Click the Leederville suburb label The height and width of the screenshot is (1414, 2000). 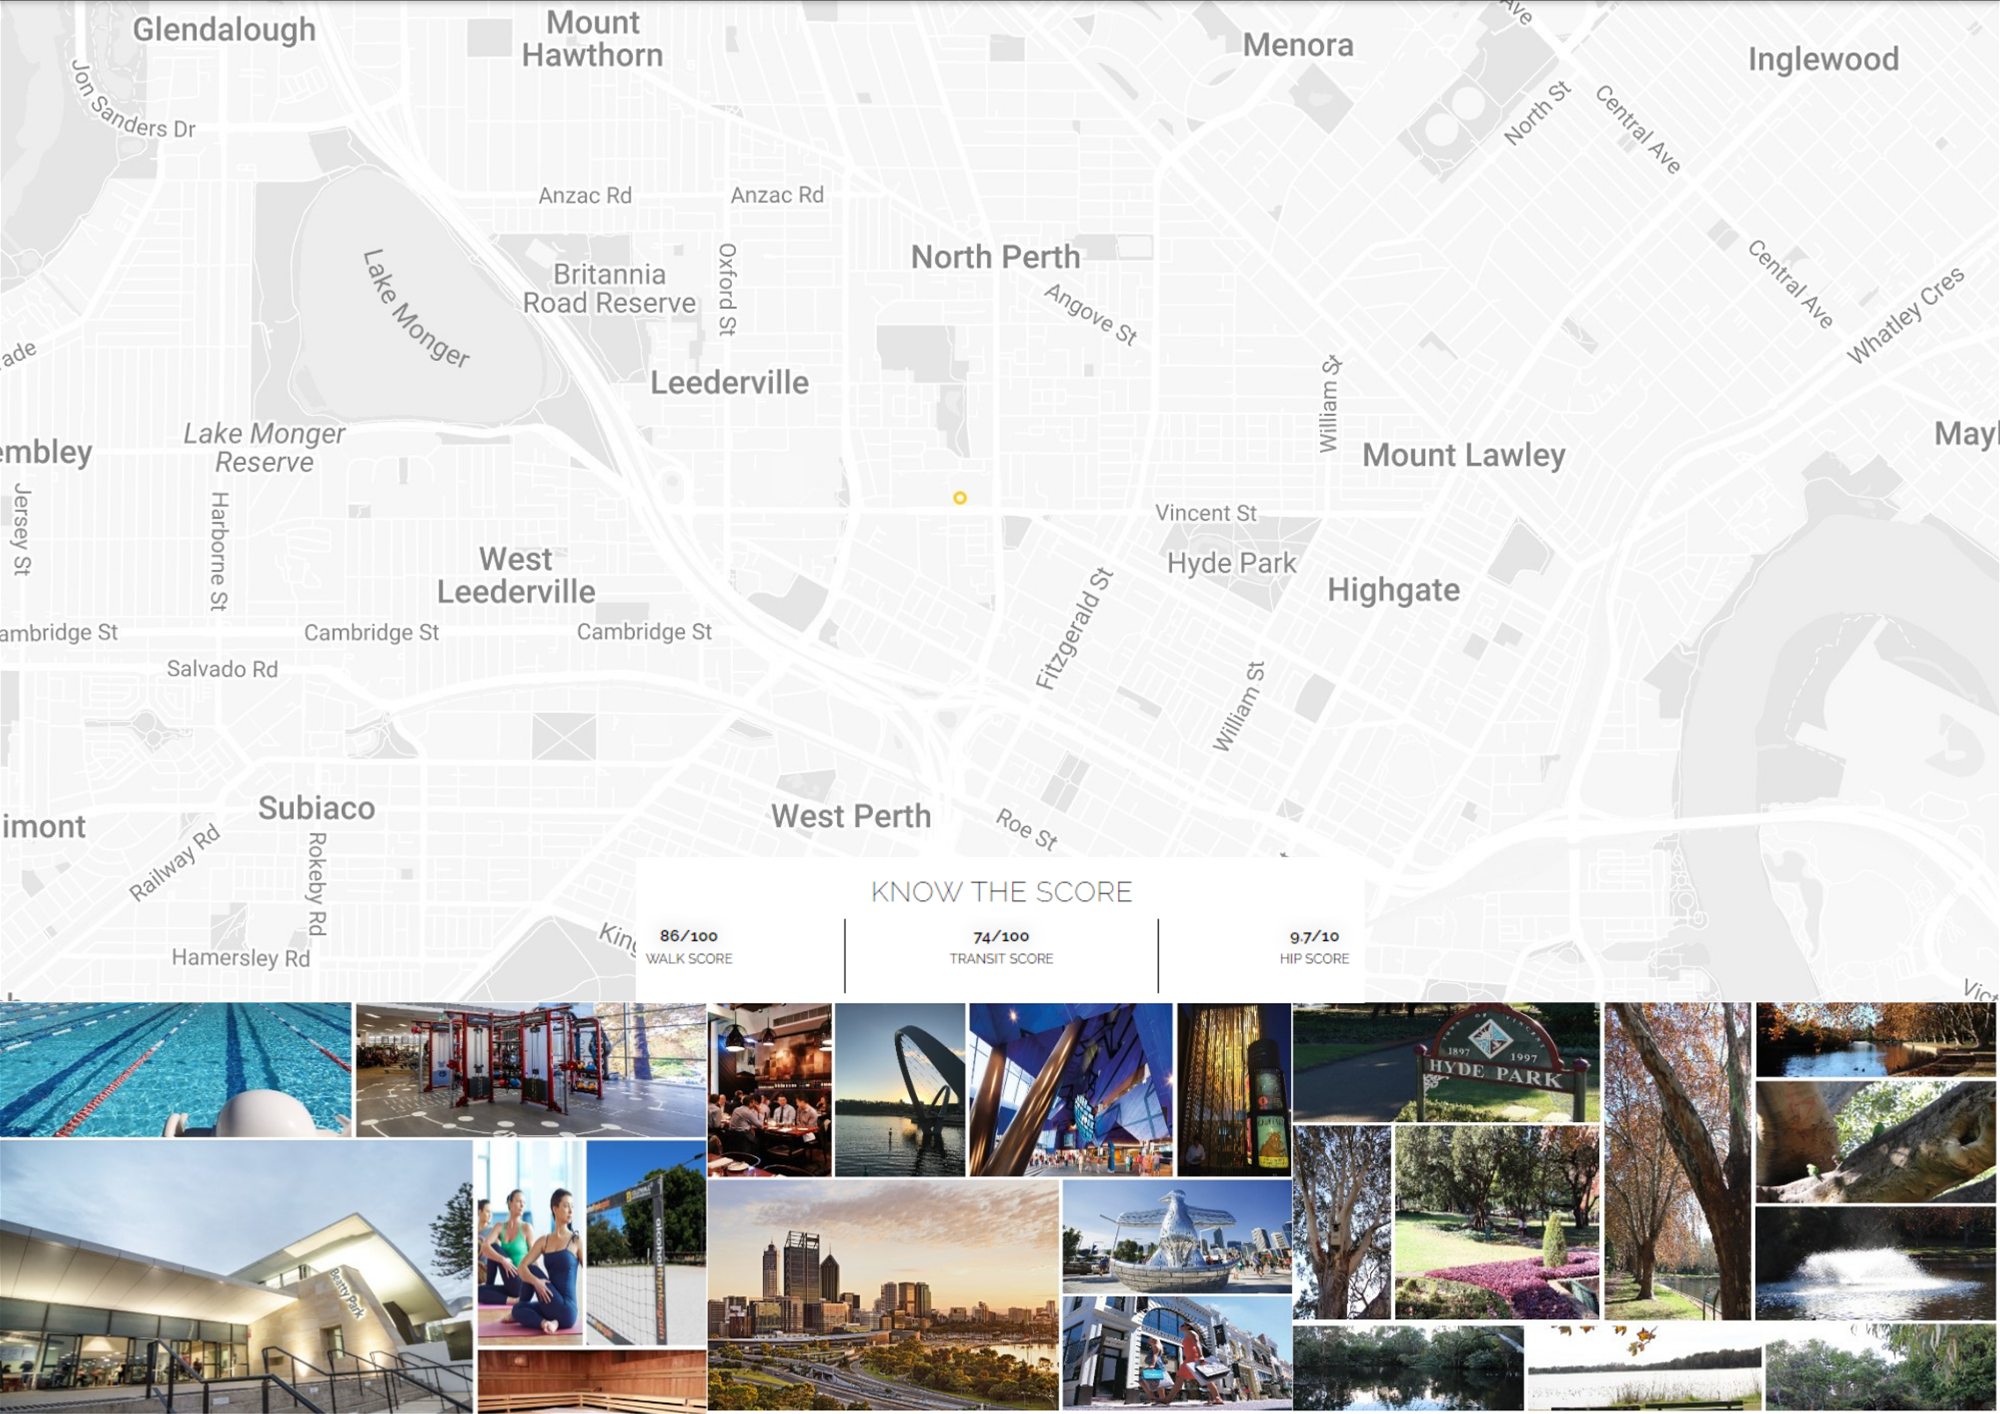(729, 382)
